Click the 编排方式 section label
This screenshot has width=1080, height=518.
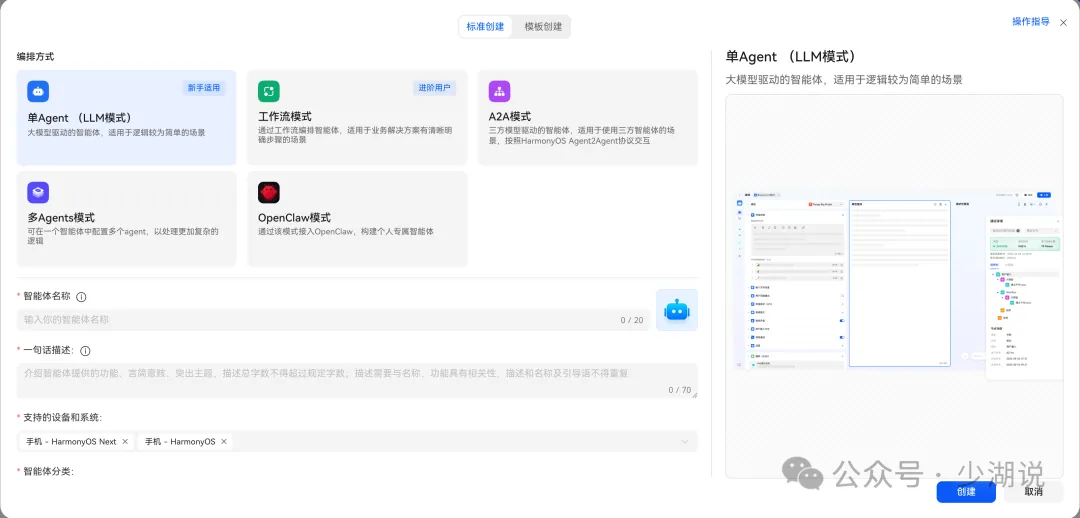pos(35,56)
